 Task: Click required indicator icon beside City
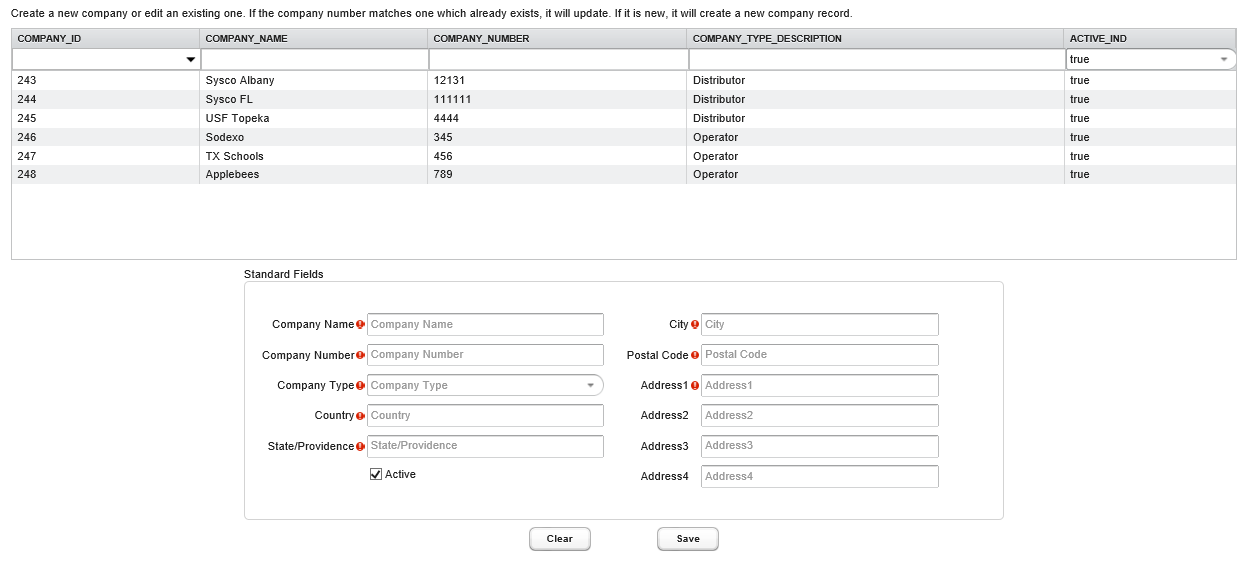pyautogui.click(x=694, y=325)
